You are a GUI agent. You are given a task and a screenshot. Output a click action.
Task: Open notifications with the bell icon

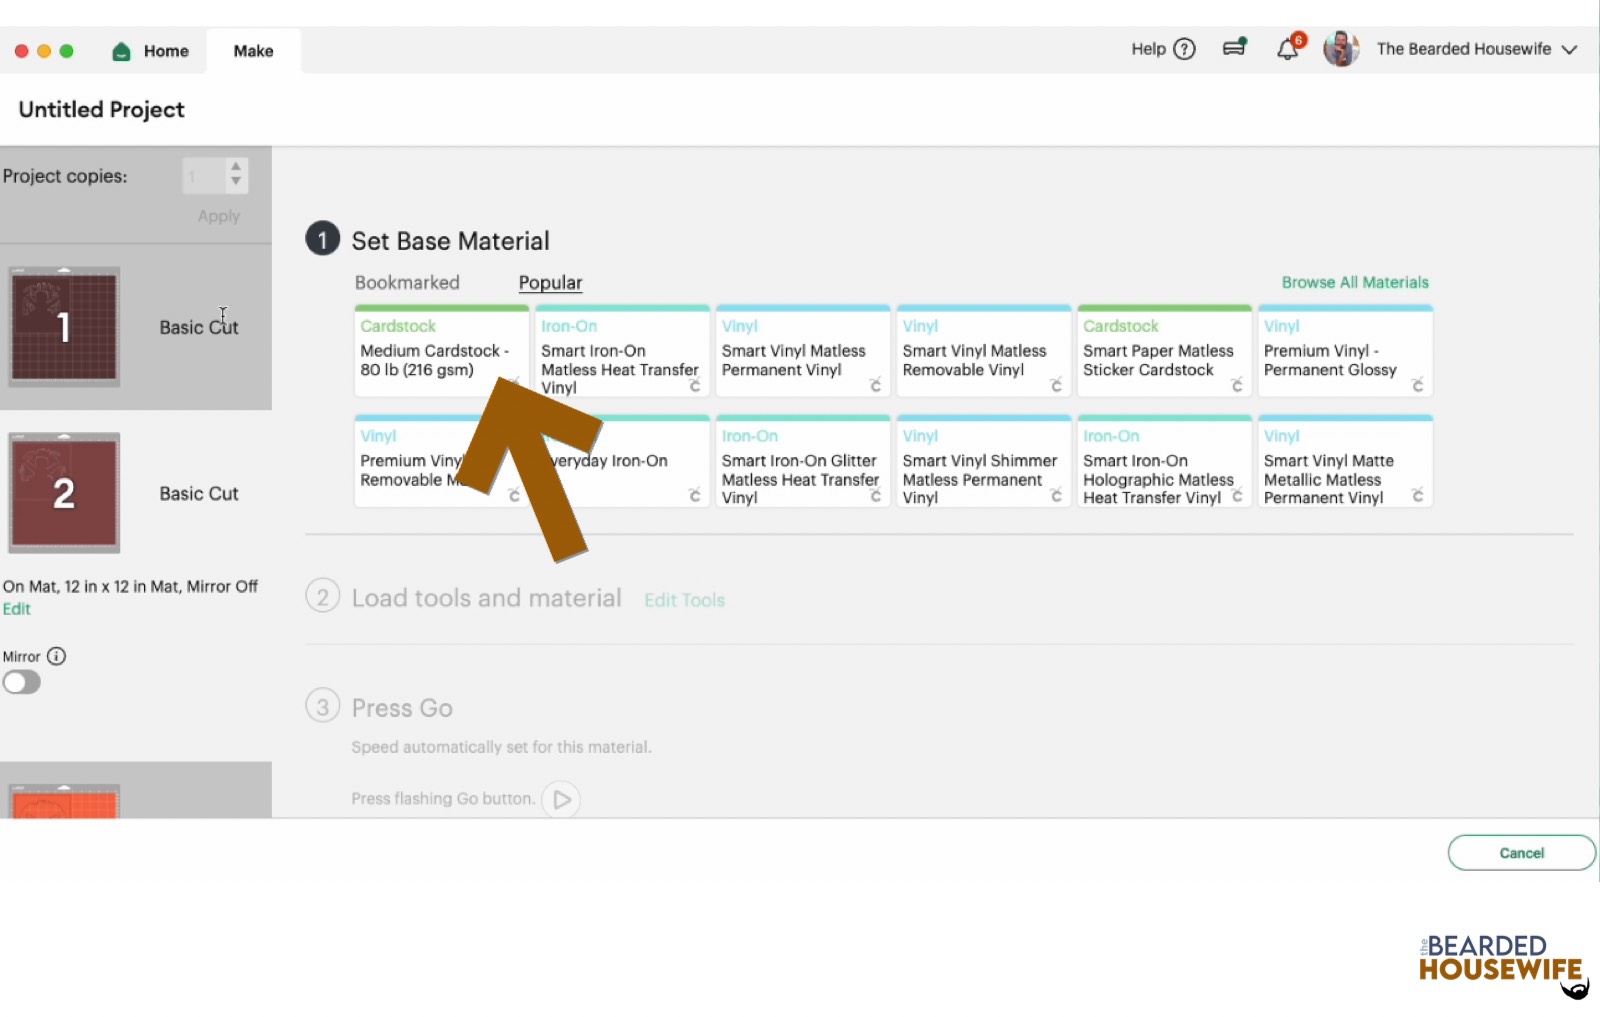(1288, 48)
